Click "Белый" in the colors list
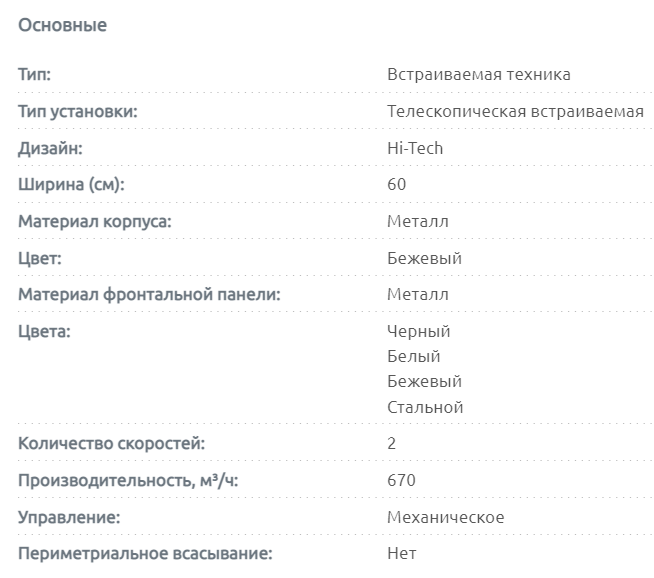 [x=414, y=356]
